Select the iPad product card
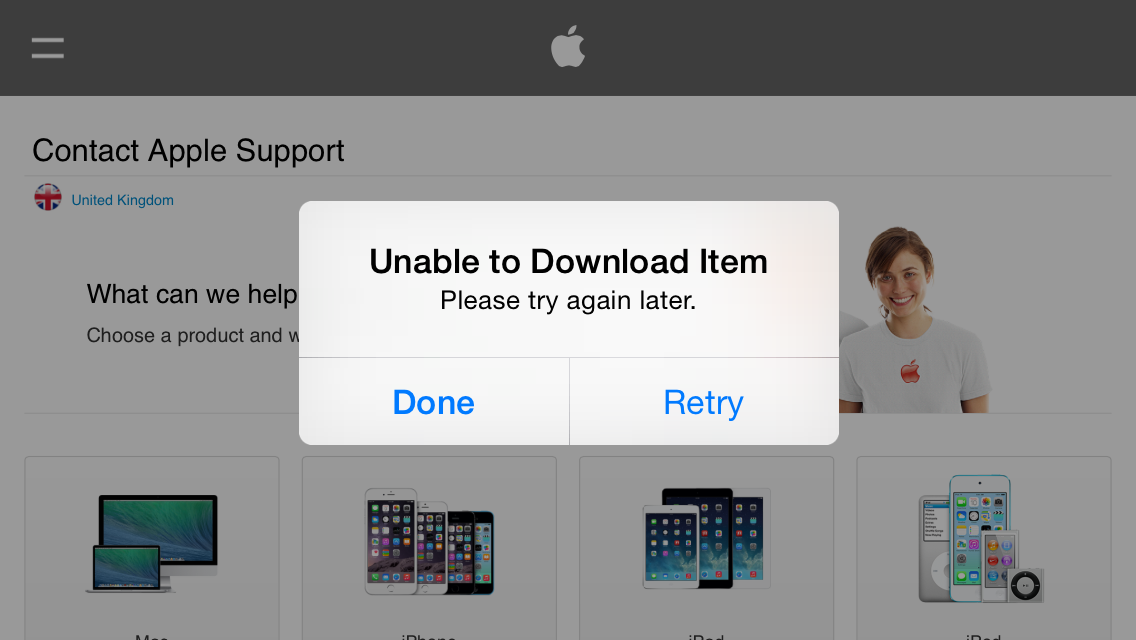 click(706, 548)
